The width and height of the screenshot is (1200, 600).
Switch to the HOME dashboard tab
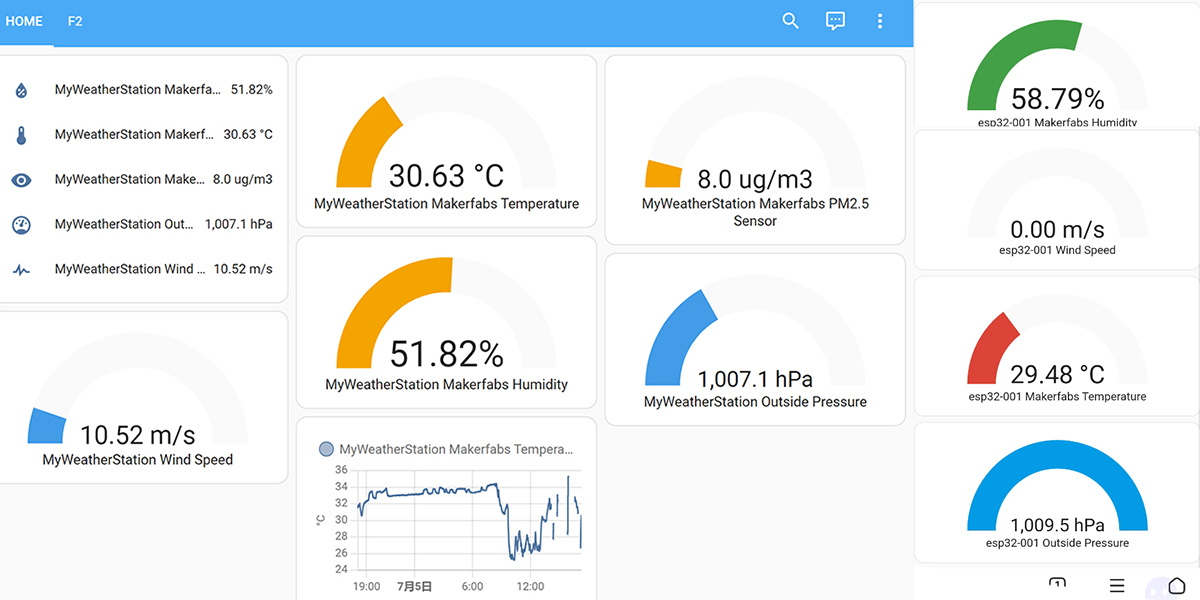(24, 21)
